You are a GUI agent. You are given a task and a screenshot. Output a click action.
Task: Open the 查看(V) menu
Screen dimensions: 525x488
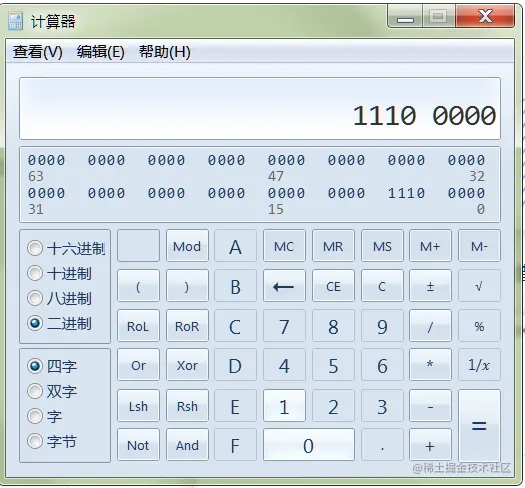pos(38,52)
